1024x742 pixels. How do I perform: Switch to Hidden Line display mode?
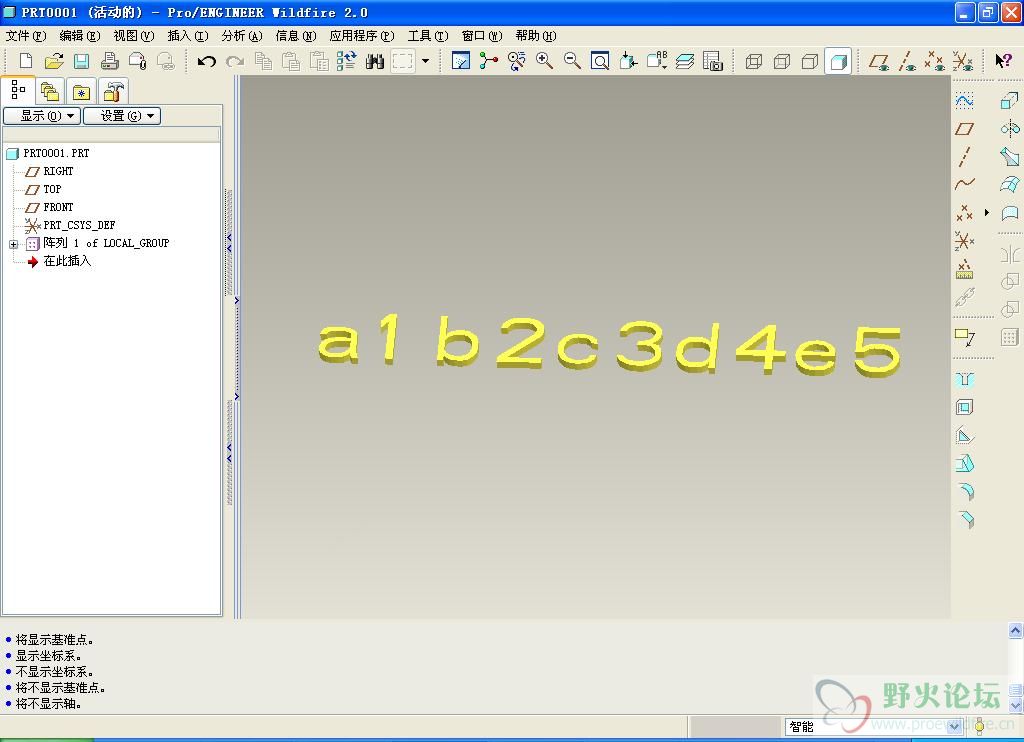tap(782, 61)
